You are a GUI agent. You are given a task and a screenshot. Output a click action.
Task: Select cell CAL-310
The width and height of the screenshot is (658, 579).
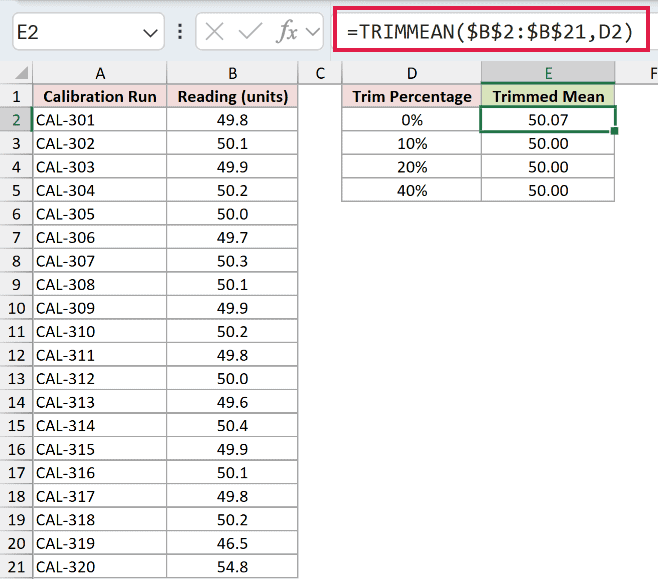click(100, 331)
